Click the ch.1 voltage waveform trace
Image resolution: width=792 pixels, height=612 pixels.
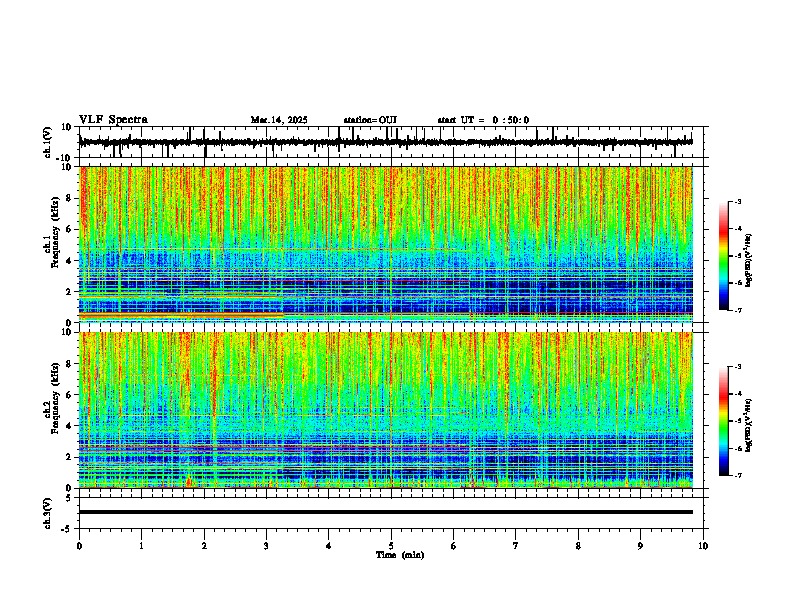(x=385, y=142)
